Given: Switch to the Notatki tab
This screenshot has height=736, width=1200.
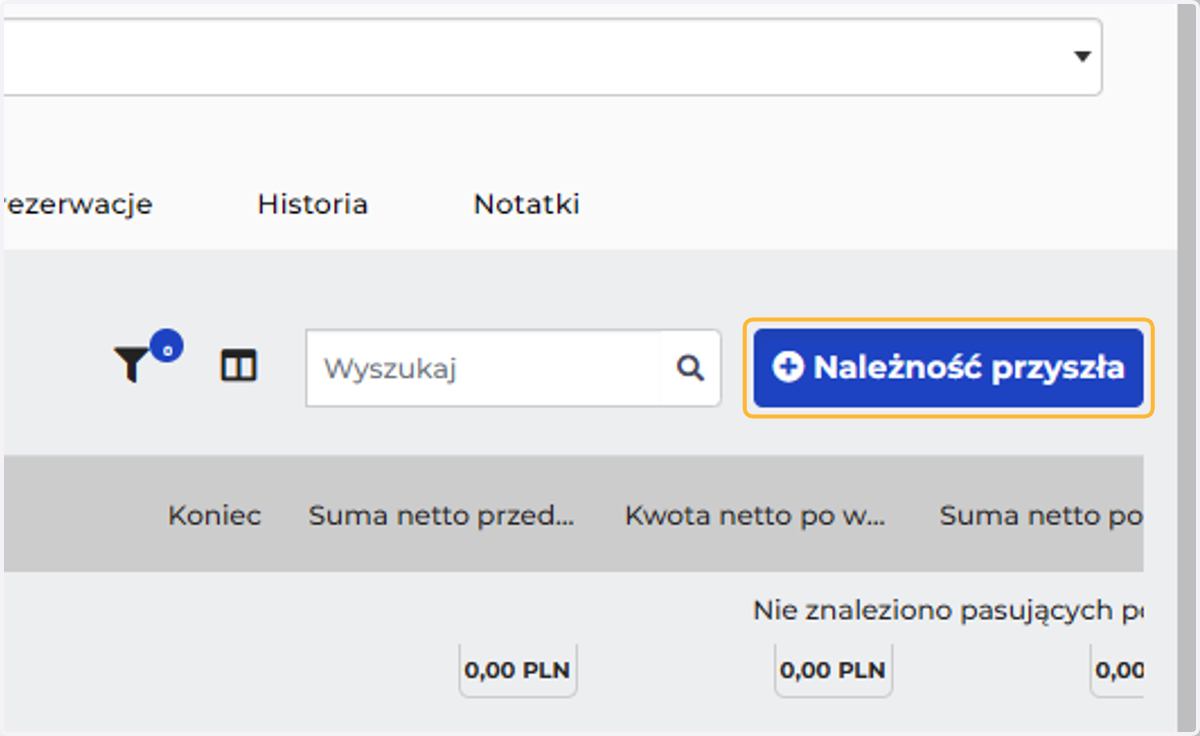Looking at the screenshot, I should point(526,204).
